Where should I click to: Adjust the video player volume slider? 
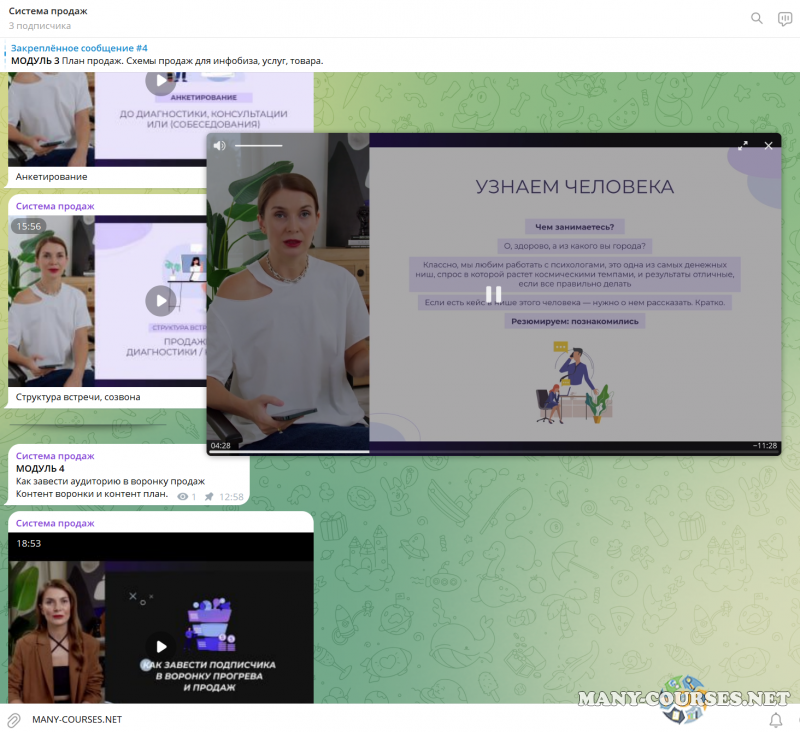click(x=258, y=145)
